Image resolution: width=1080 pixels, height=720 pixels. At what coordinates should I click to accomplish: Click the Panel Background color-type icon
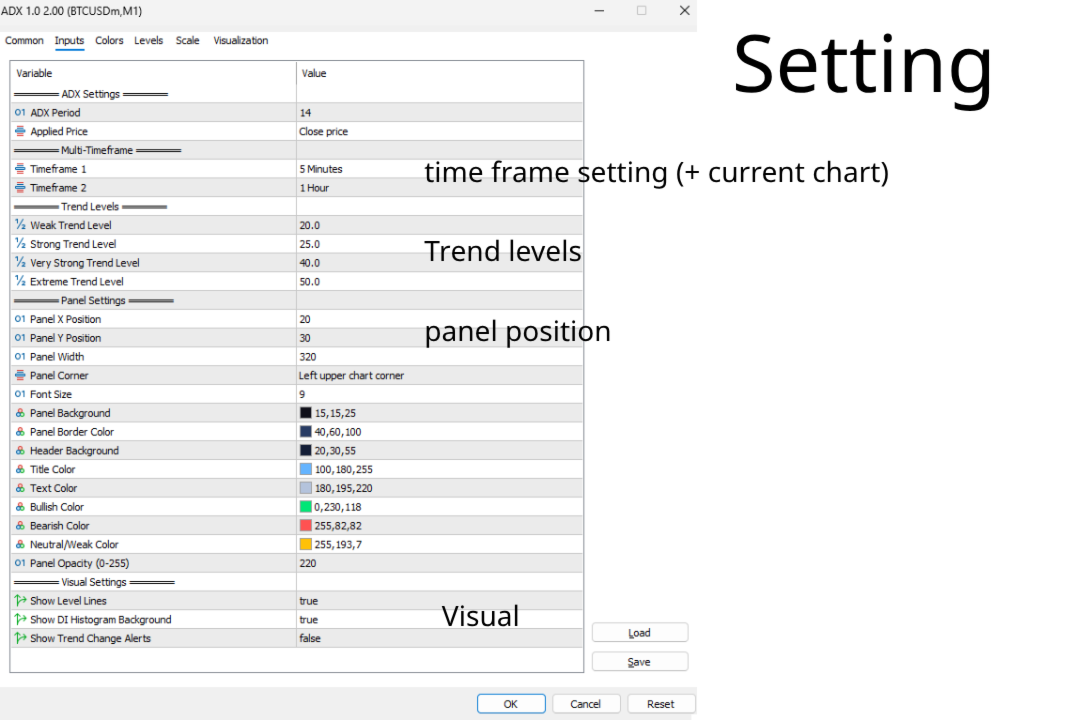tap(20, 413)
